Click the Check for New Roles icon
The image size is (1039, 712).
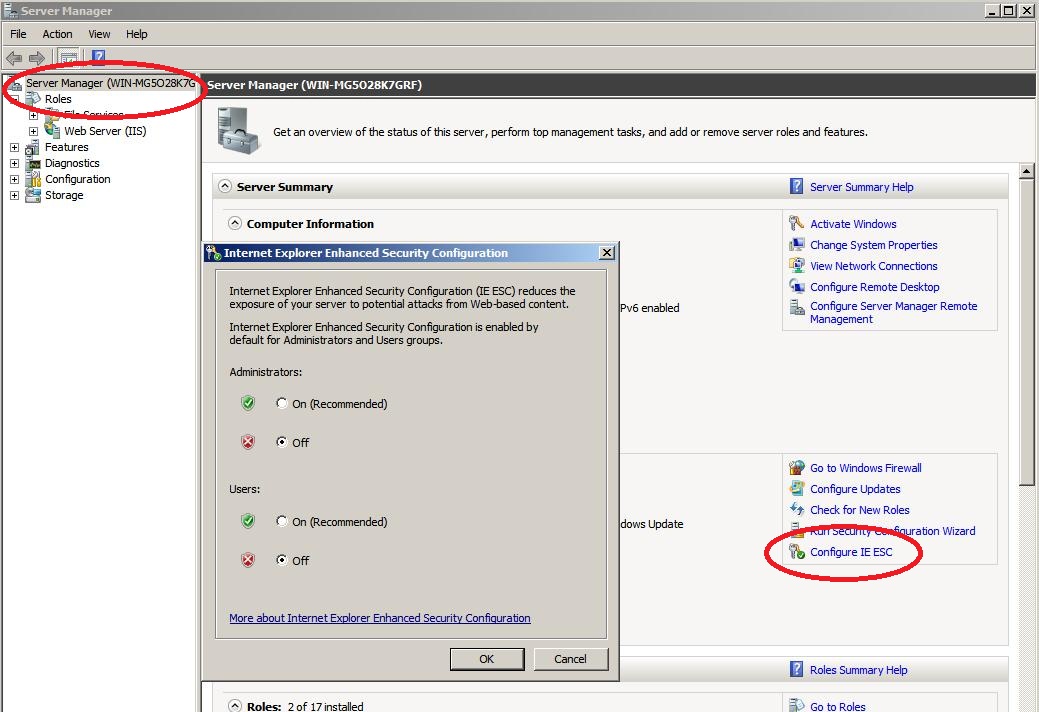pos(796,509)
